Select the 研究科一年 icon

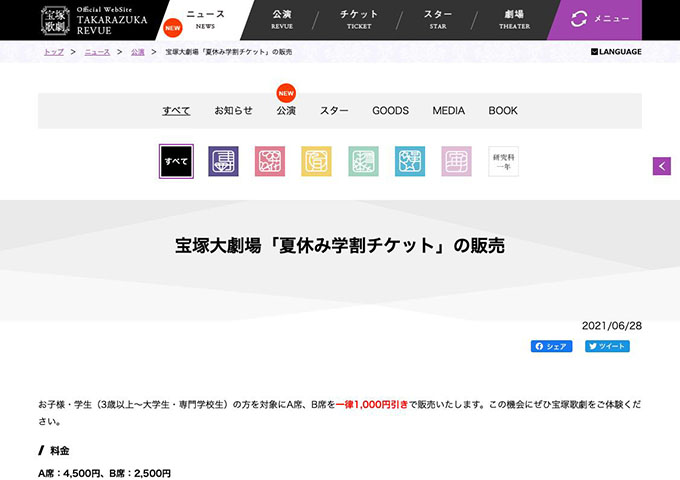pos(503,161)
